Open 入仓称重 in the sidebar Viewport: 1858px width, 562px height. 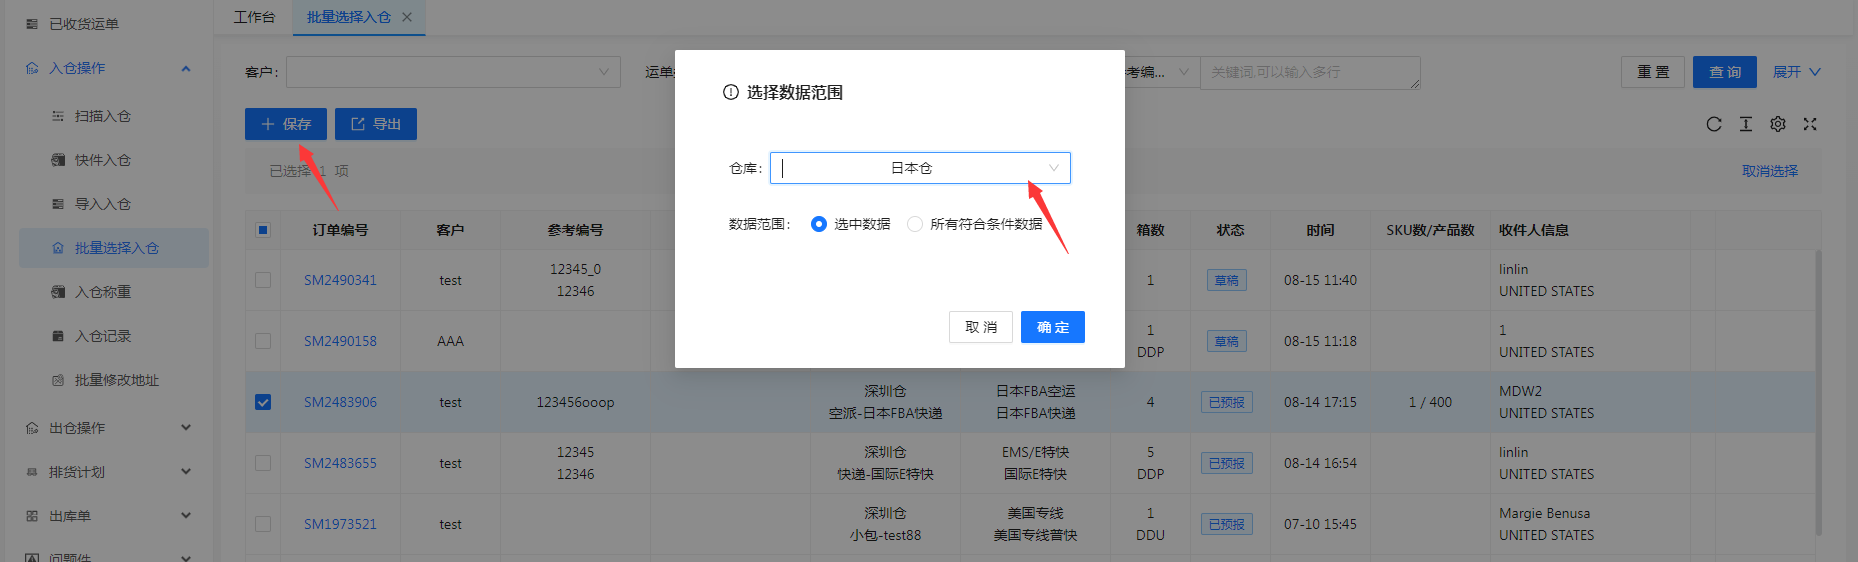[102, 292]
